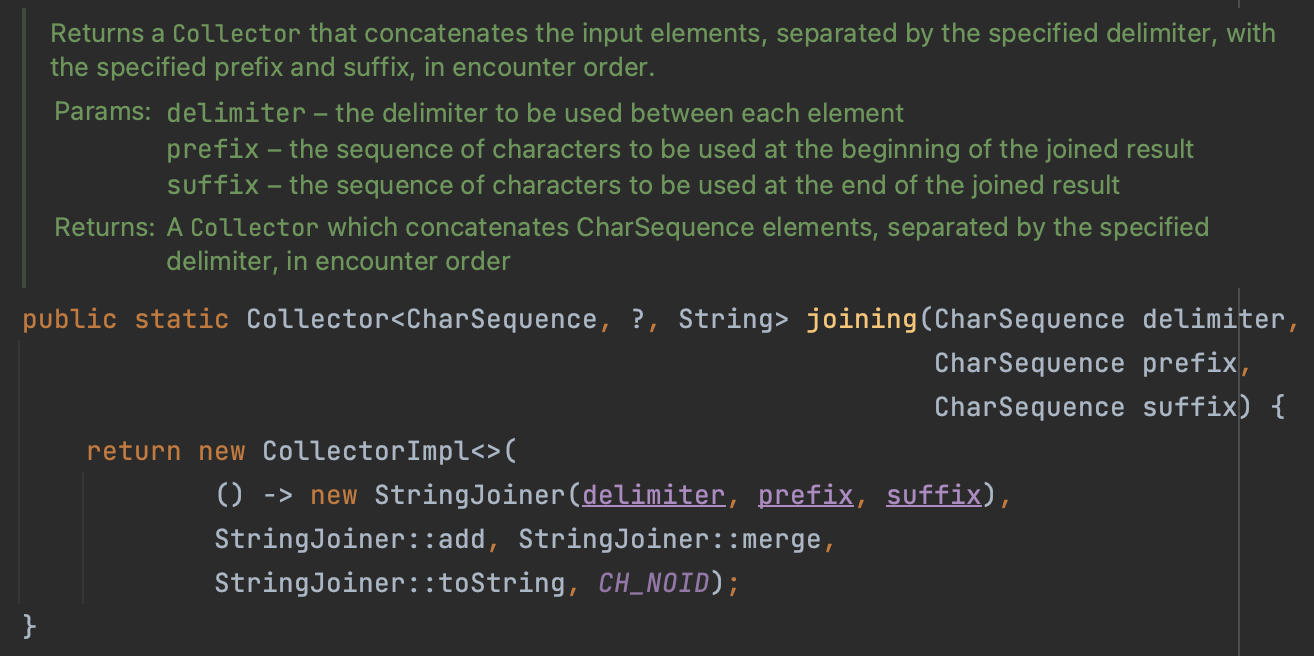The image size is (1314, 656).
Task: Click the return keyword
Action: pos(133,451)
